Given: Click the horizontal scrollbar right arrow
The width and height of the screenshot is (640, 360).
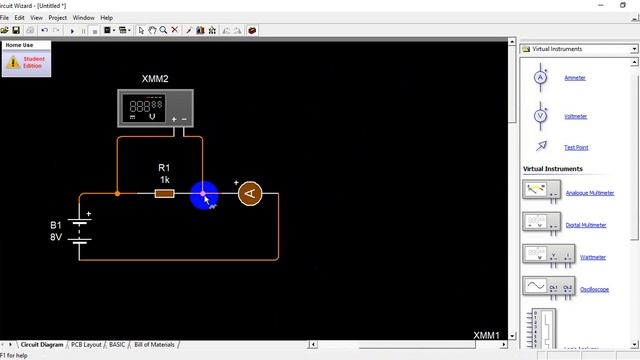Looking at the screenshot, I should 504,344.
